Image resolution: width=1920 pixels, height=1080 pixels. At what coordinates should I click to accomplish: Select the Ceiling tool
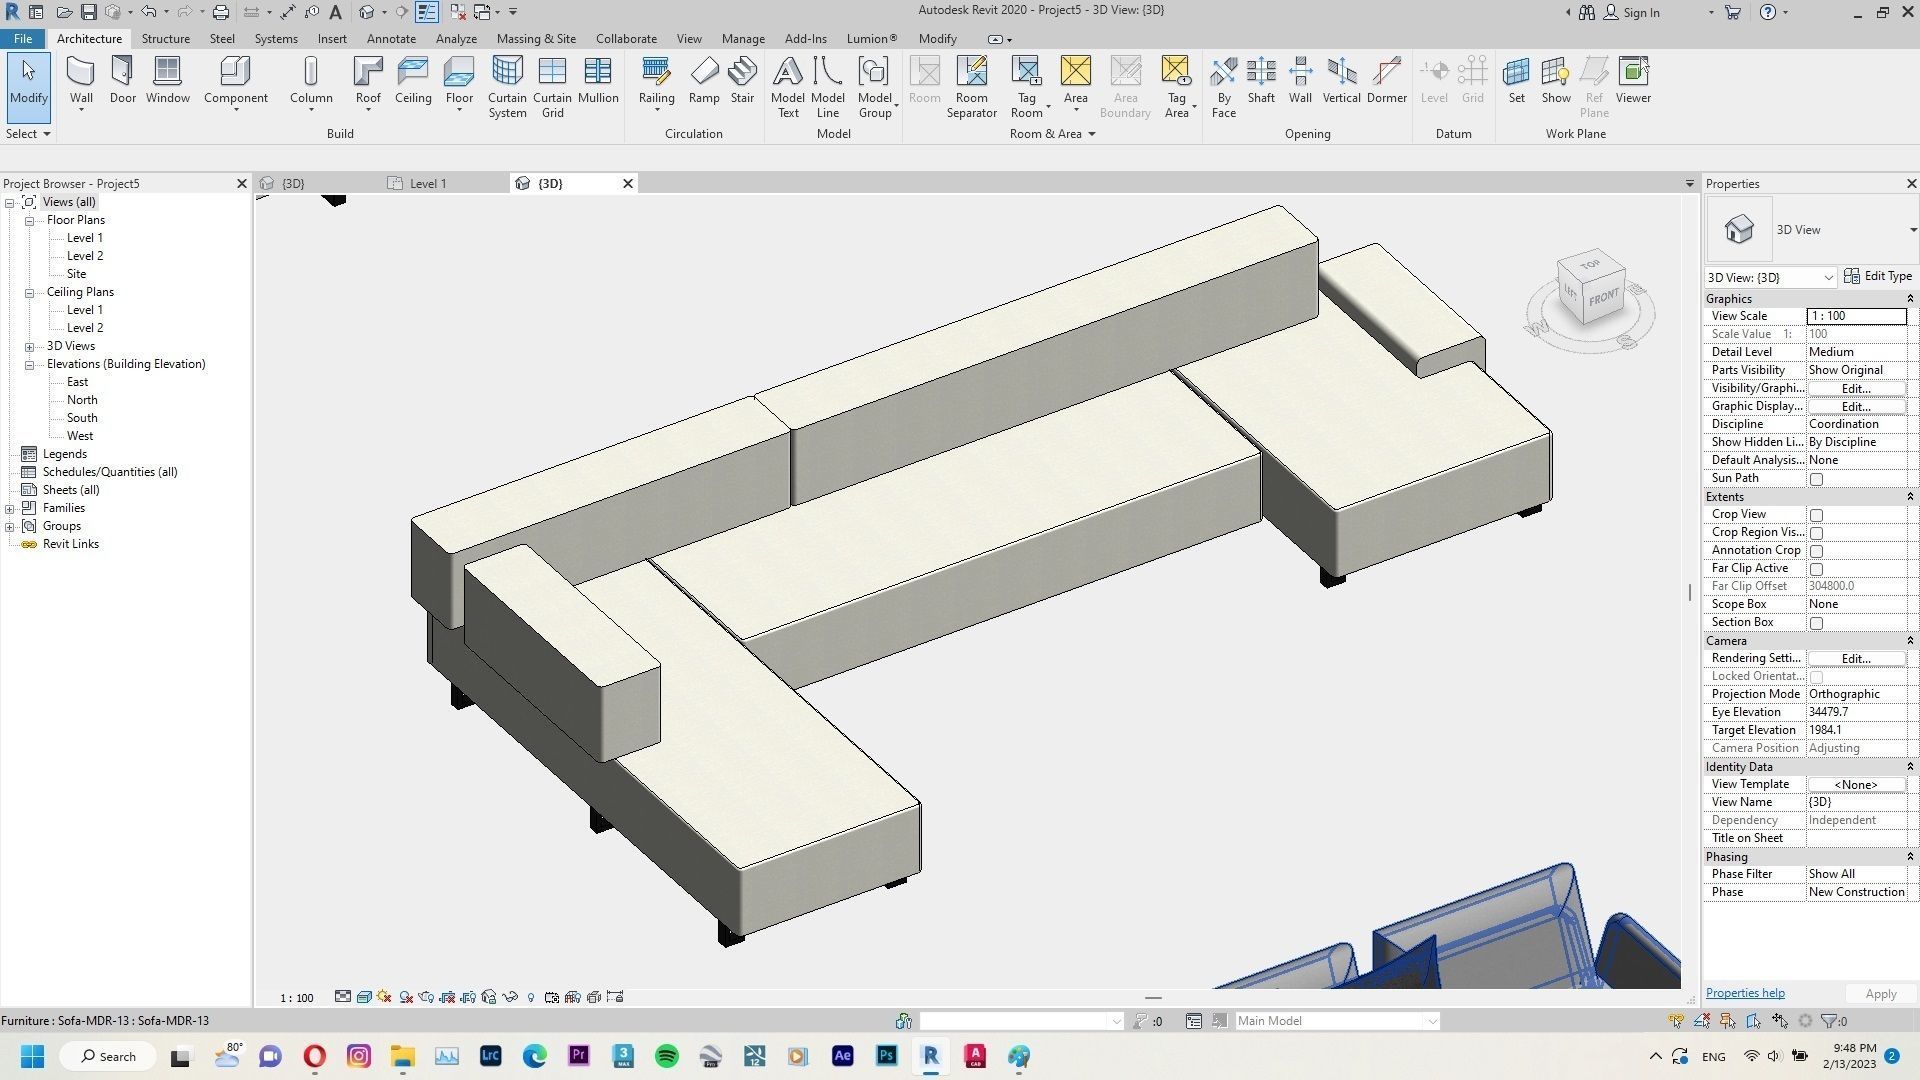pyautogui.click(x=413, y=81)
